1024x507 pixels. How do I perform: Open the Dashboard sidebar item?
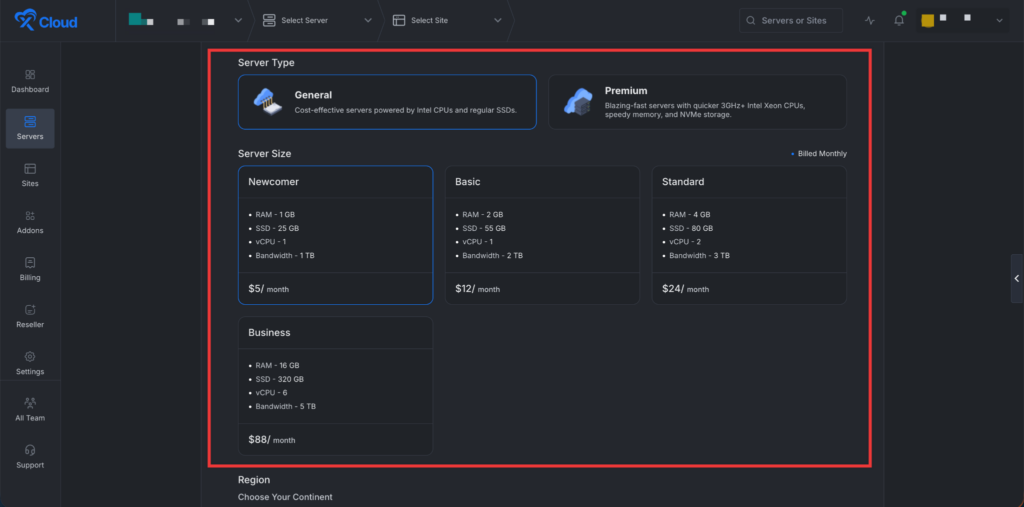click(30, 81)
